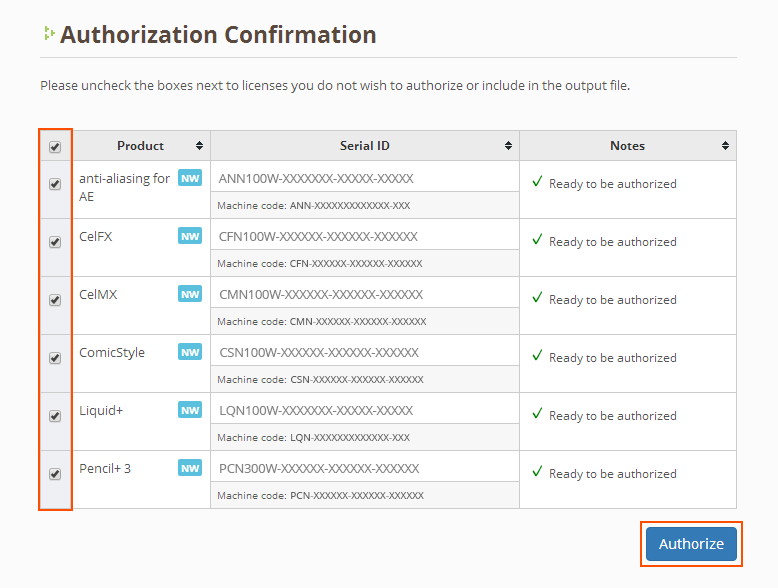778x588 pixels.
Task: Click the CelMX machine code text
Action: (x=321, y=322)
